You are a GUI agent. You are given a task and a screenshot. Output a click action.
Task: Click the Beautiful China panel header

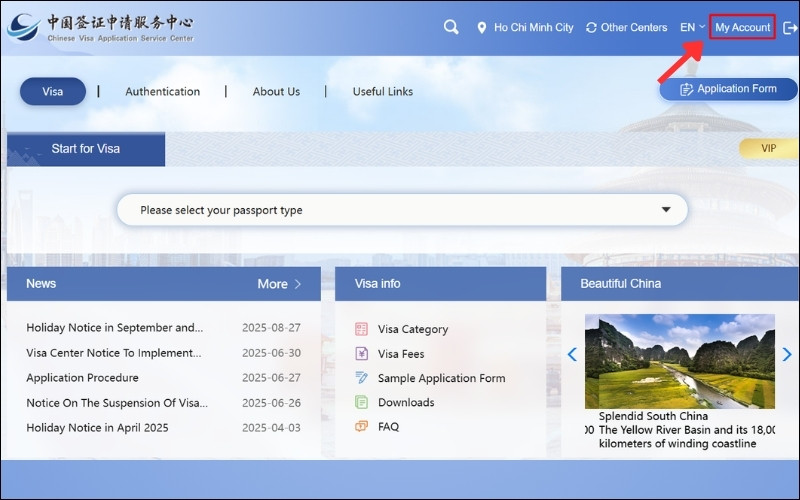click(680, 284)
